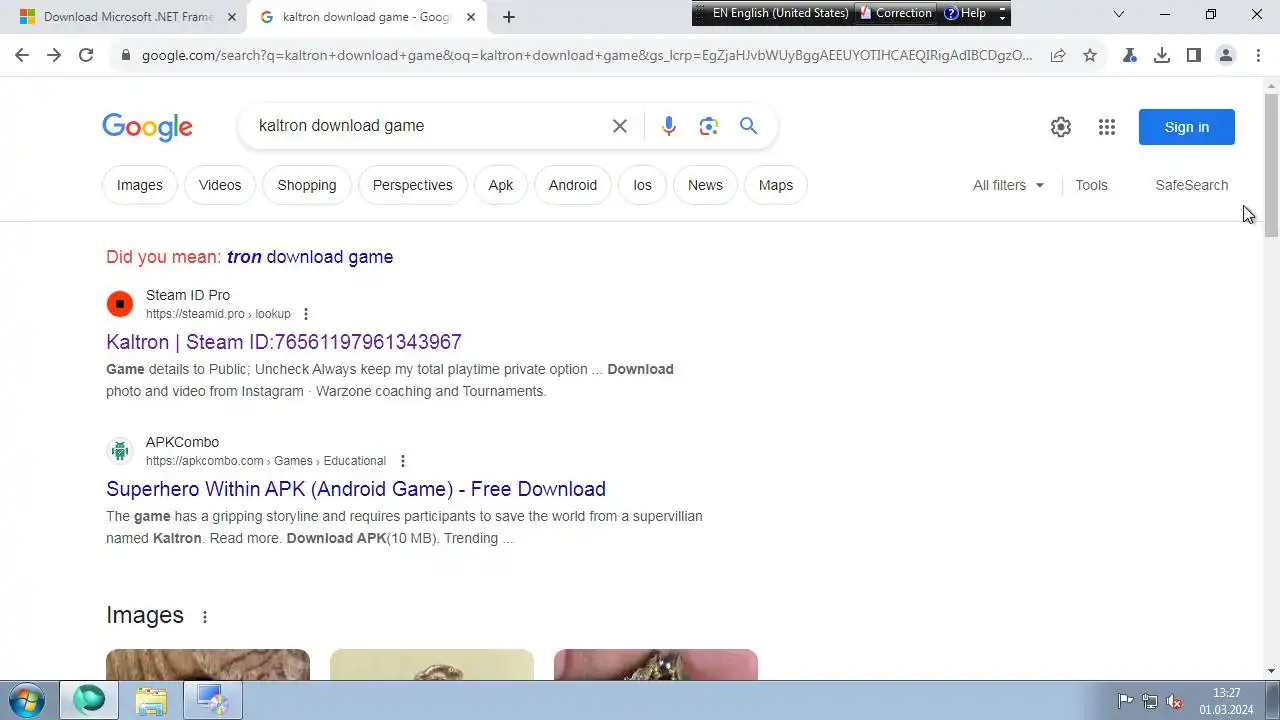This screenshot has height=720, width=1280.
Task: Share this page icon in address bar
Action: [x=1058, y=55]
